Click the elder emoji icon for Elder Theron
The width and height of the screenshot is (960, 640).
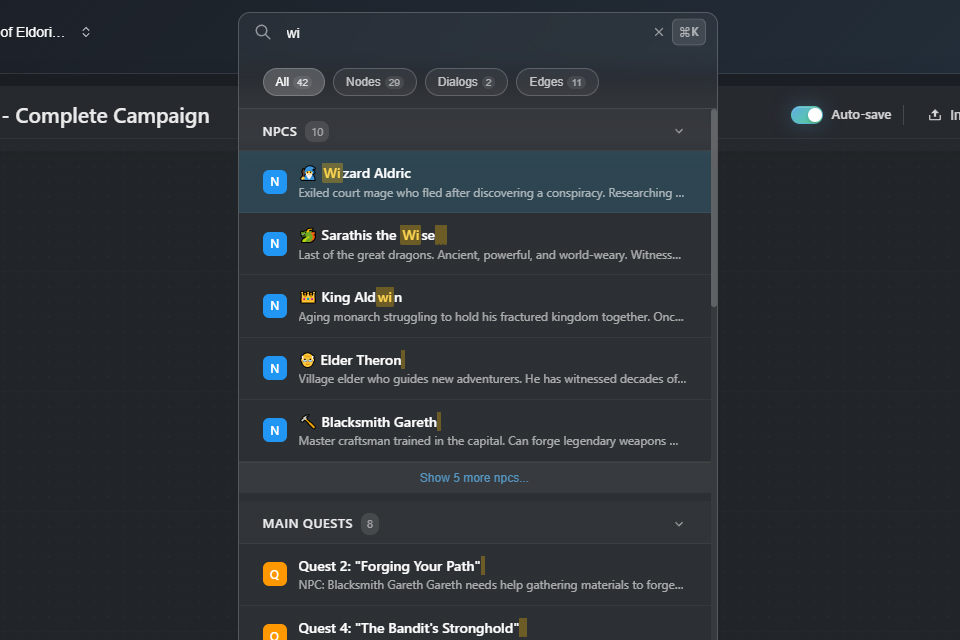pos(309,359)
